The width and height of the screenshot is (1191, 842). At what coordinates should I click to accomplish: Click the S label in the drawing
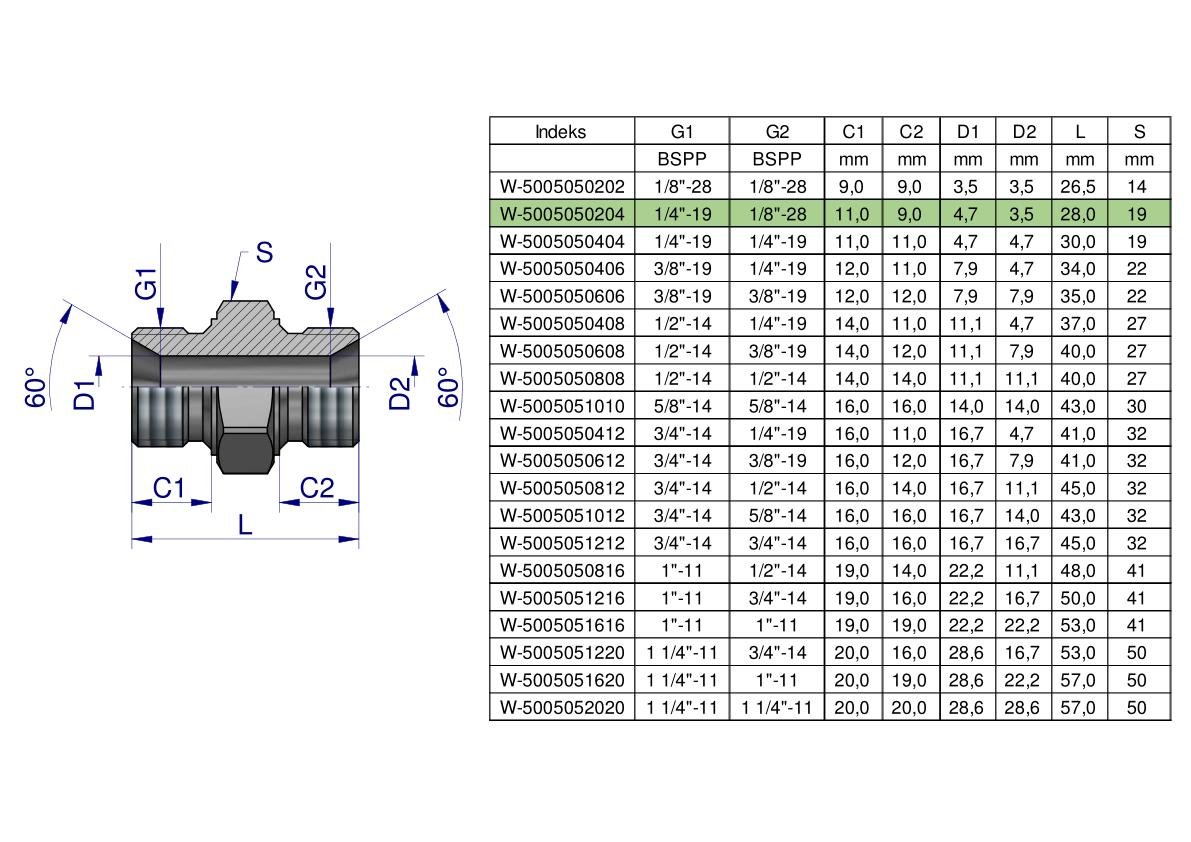click(264, 253)
